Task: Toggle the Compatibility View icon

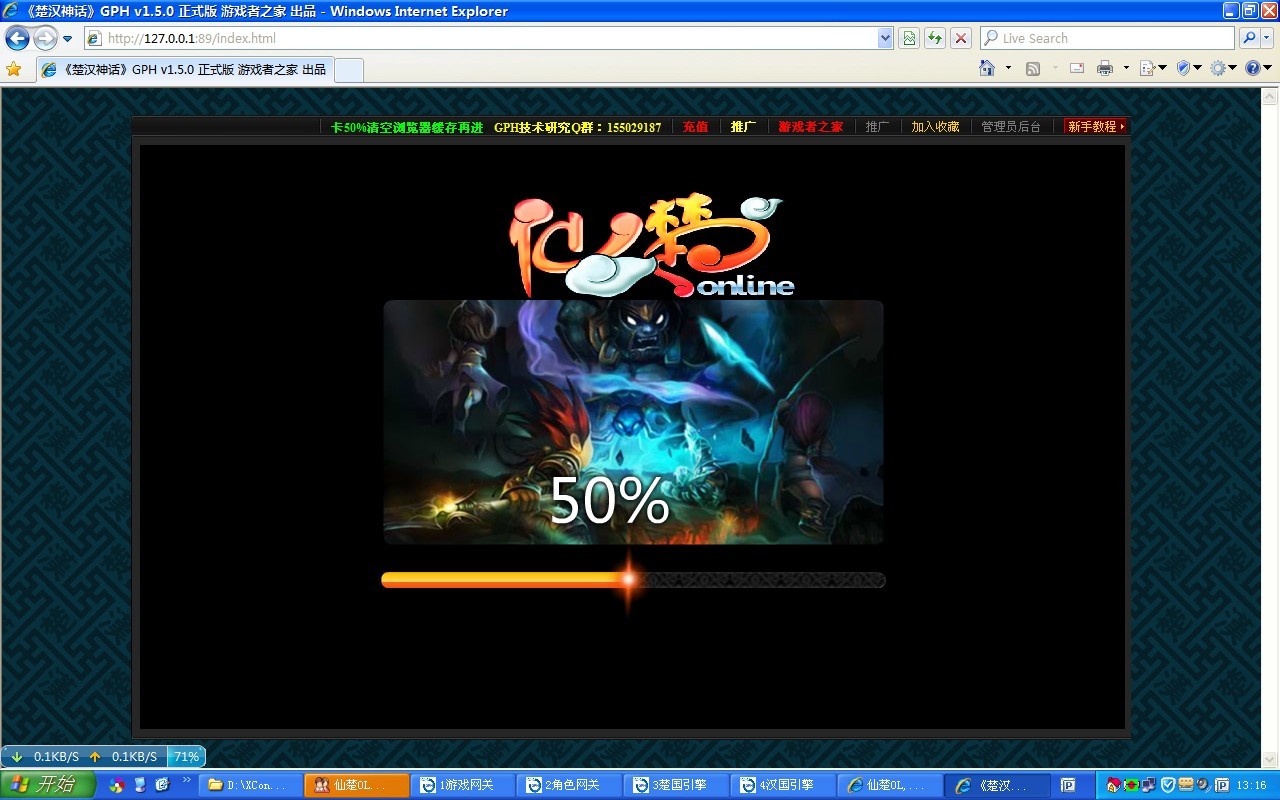Action: [x=909, y=38]
